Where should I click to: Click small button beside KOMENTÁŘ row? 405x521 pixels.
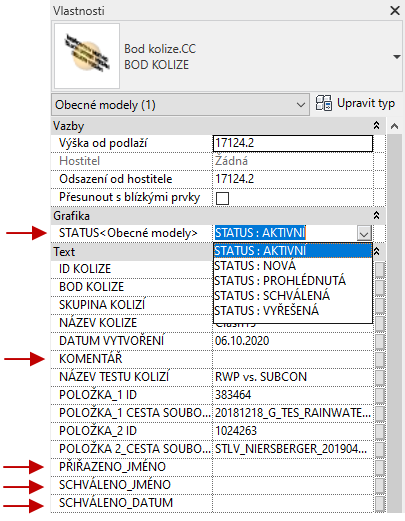click(380, 359)
